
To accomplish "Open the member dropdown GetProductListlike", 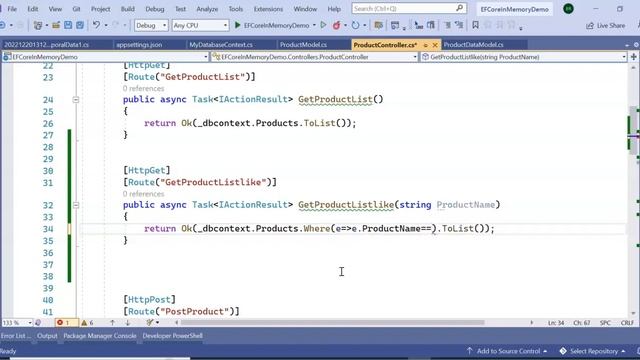I will coord(524,57).
